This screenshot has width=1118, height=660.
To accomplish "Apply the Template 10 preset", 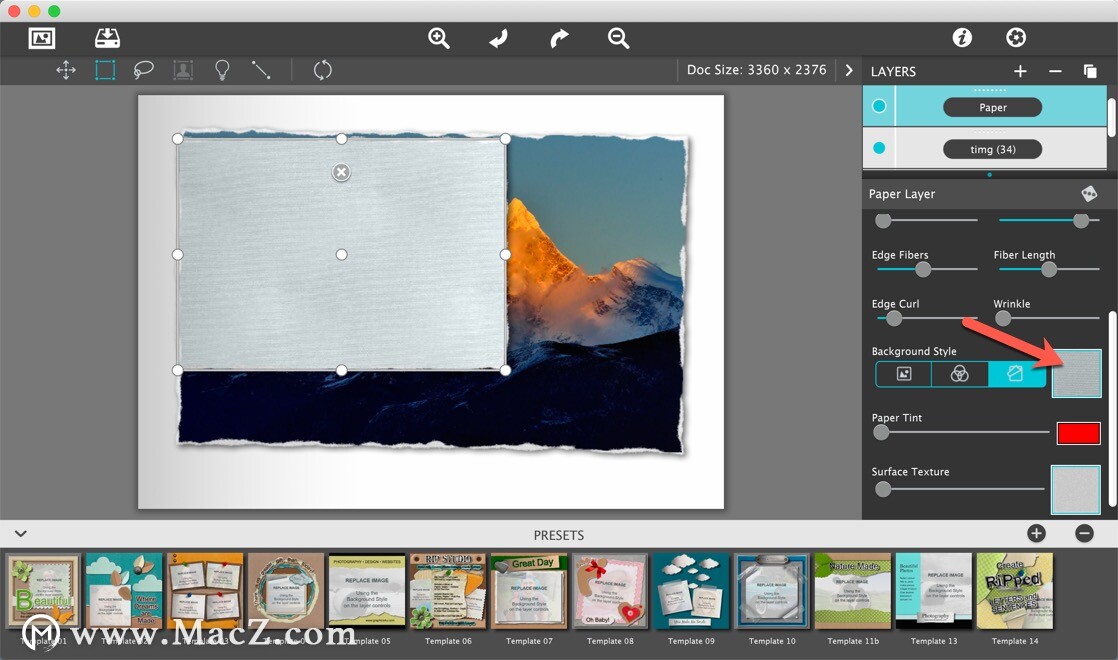I will tap(772, 592).
